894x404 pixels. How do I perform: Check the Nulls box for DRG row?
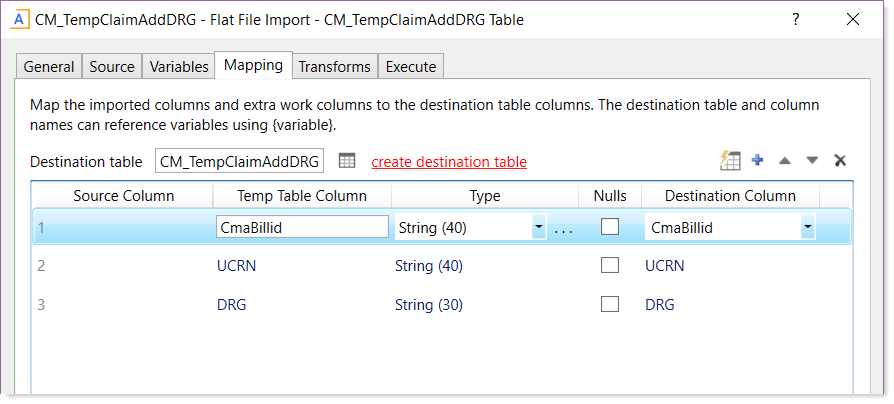coord(609,304)
